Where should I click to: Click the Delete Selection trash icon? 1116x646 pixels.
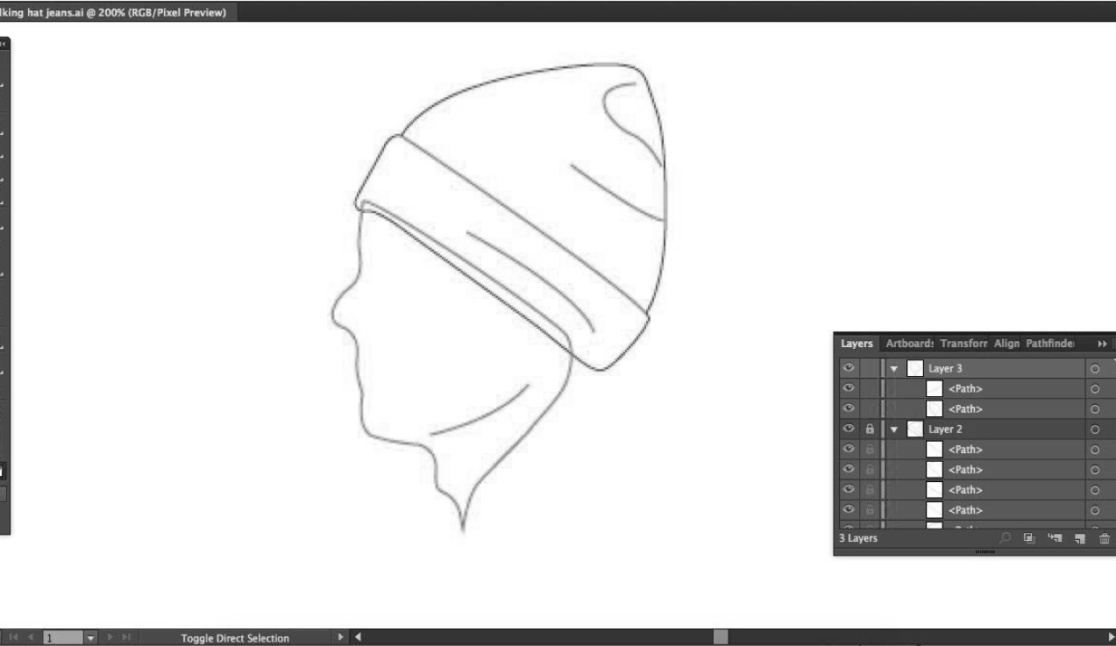(x=1104, y=538)
